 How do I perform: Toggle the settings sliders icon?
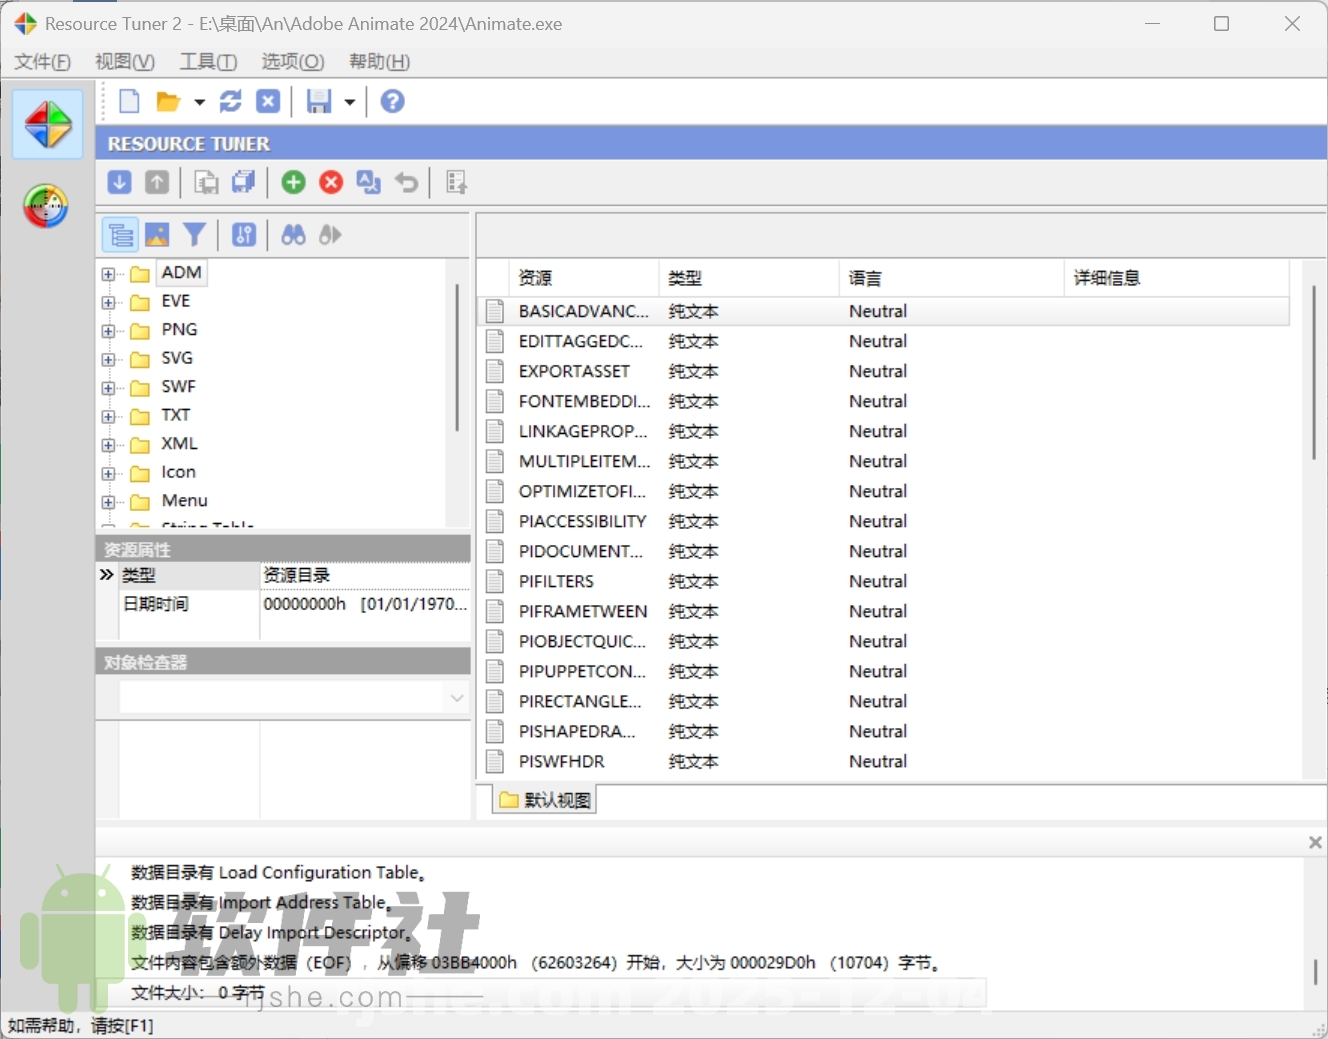pyautogui.click(x=243, y=234)
